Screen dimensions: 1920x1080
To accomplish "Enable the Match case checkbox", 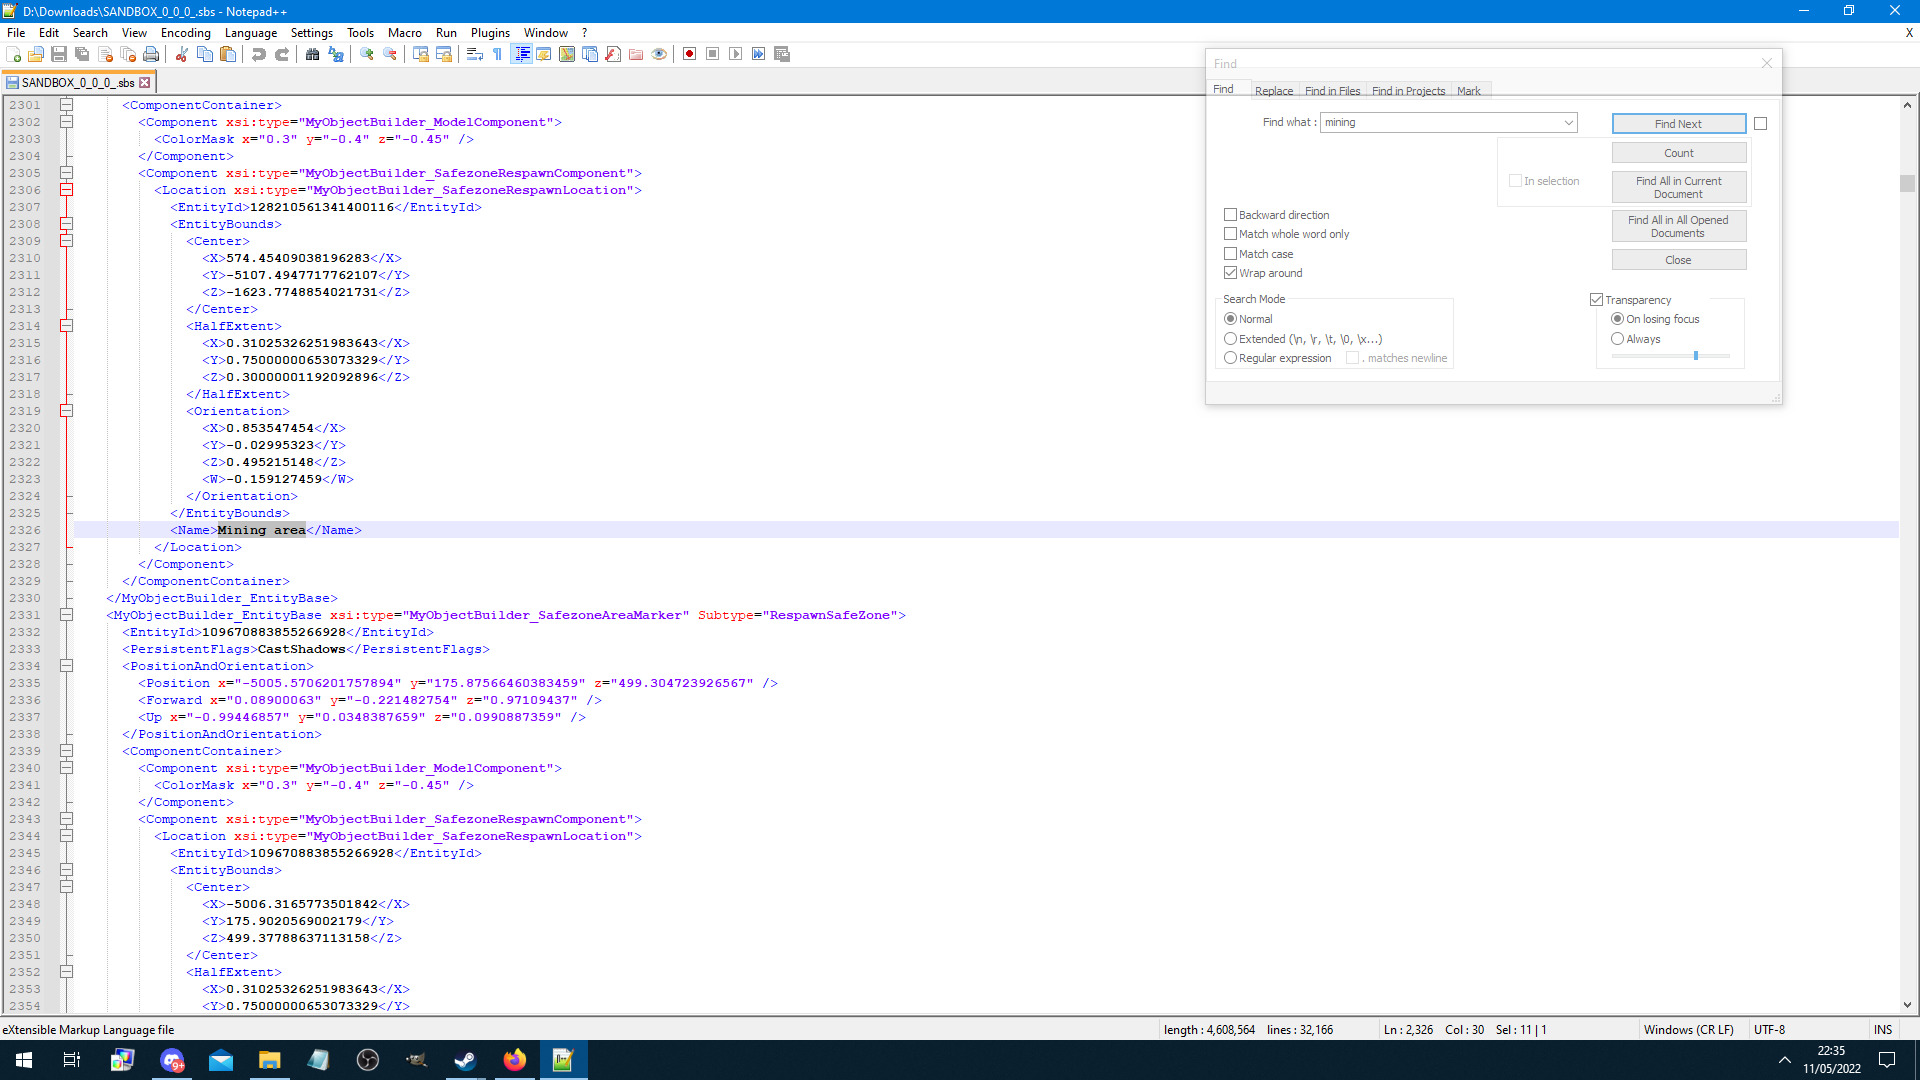I will (x=1231, y=254).
